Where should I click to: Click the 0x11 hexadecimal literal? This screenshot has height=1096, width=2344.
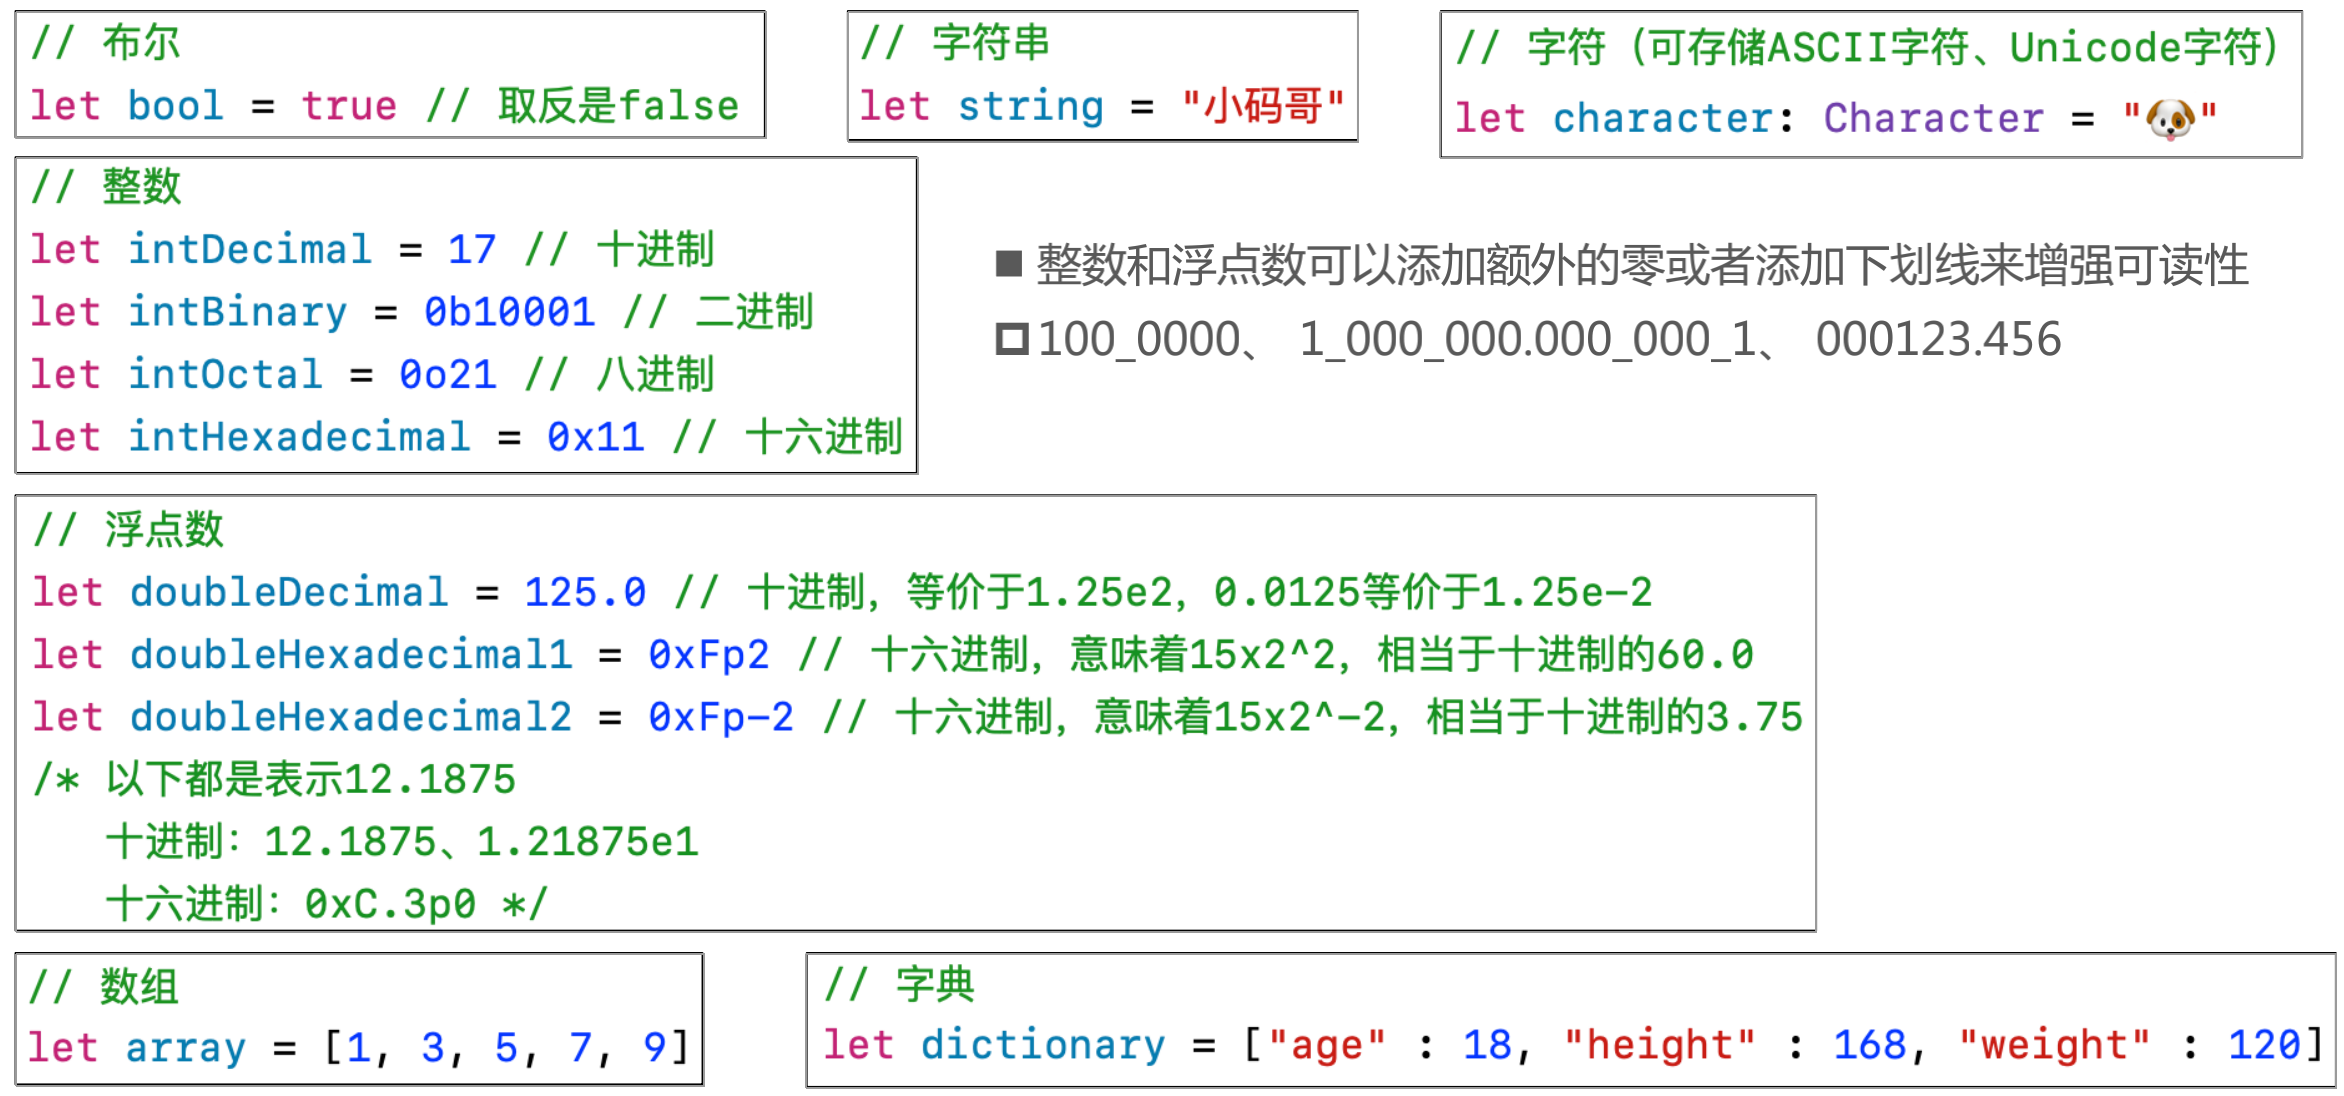595,437
